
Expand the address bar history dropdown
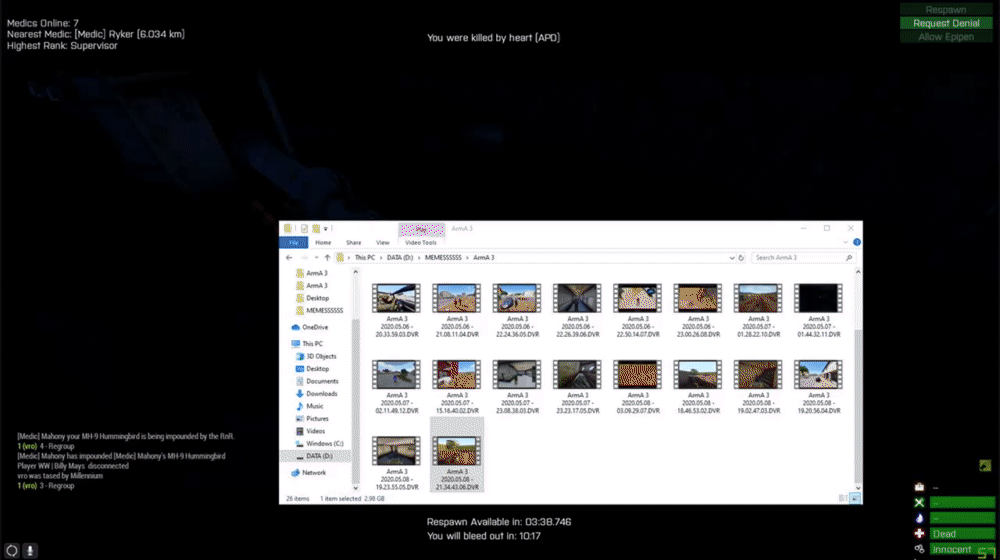[x=732, y=258]
